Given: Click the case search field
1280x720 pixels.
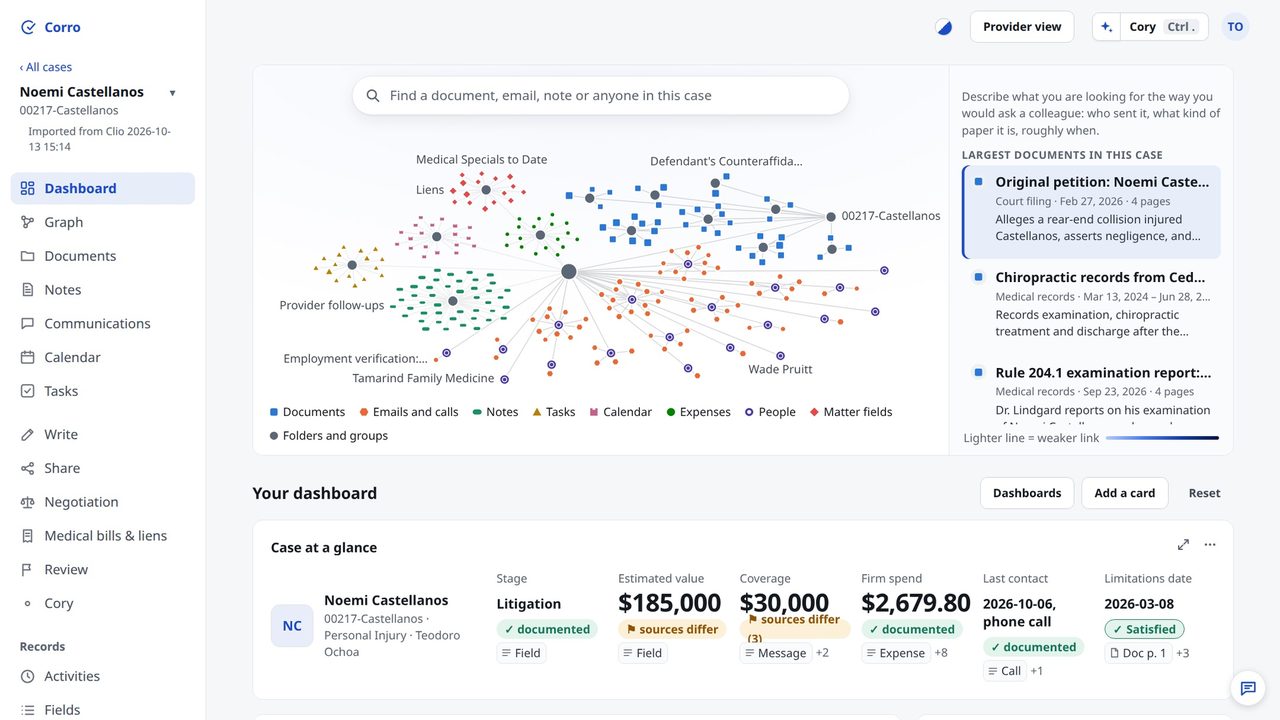Looking at the screenshot, I should click(601, 96).
